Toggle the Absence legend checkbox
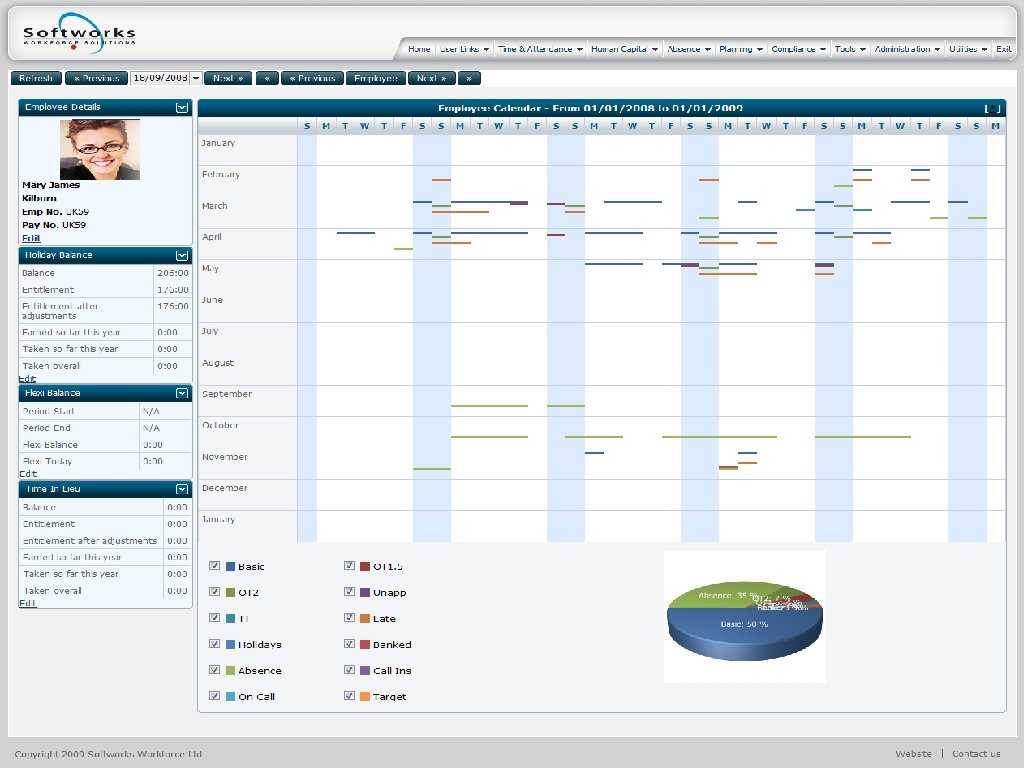Image resolution: width=1024 pixels, height=768 pixels. (x=214, y=669)
